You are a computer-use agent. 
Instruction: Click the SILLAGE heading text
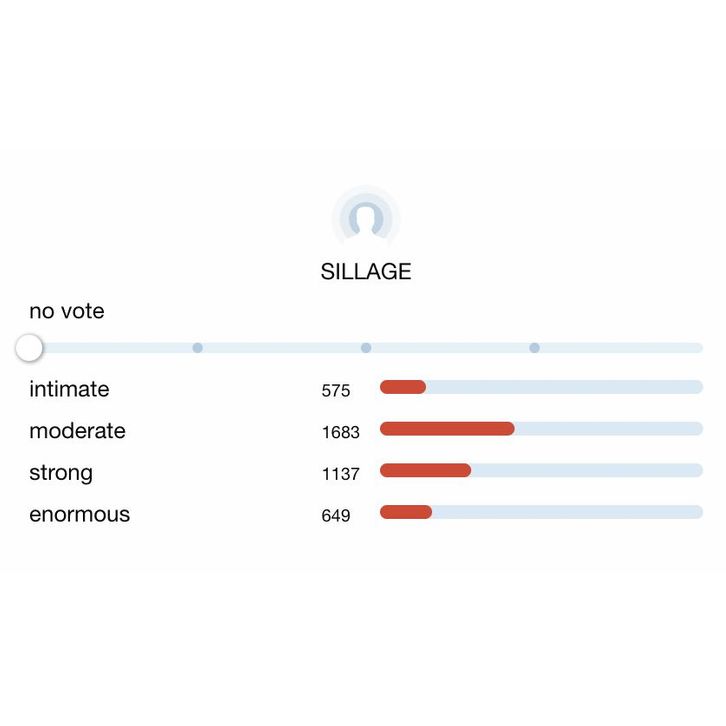pos(366,272)
